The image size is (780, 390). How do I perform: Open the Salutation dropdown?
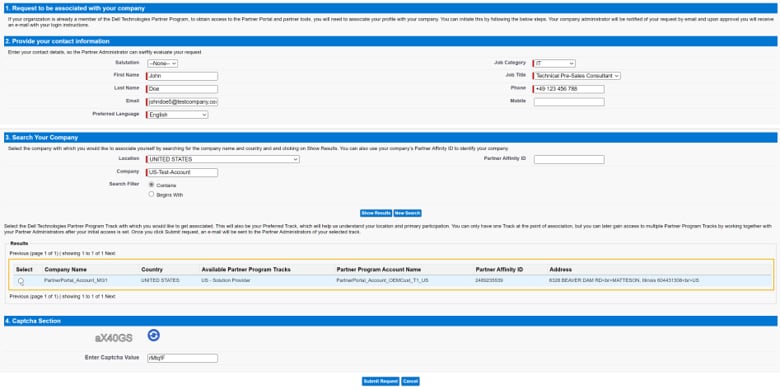coord(162,63)
